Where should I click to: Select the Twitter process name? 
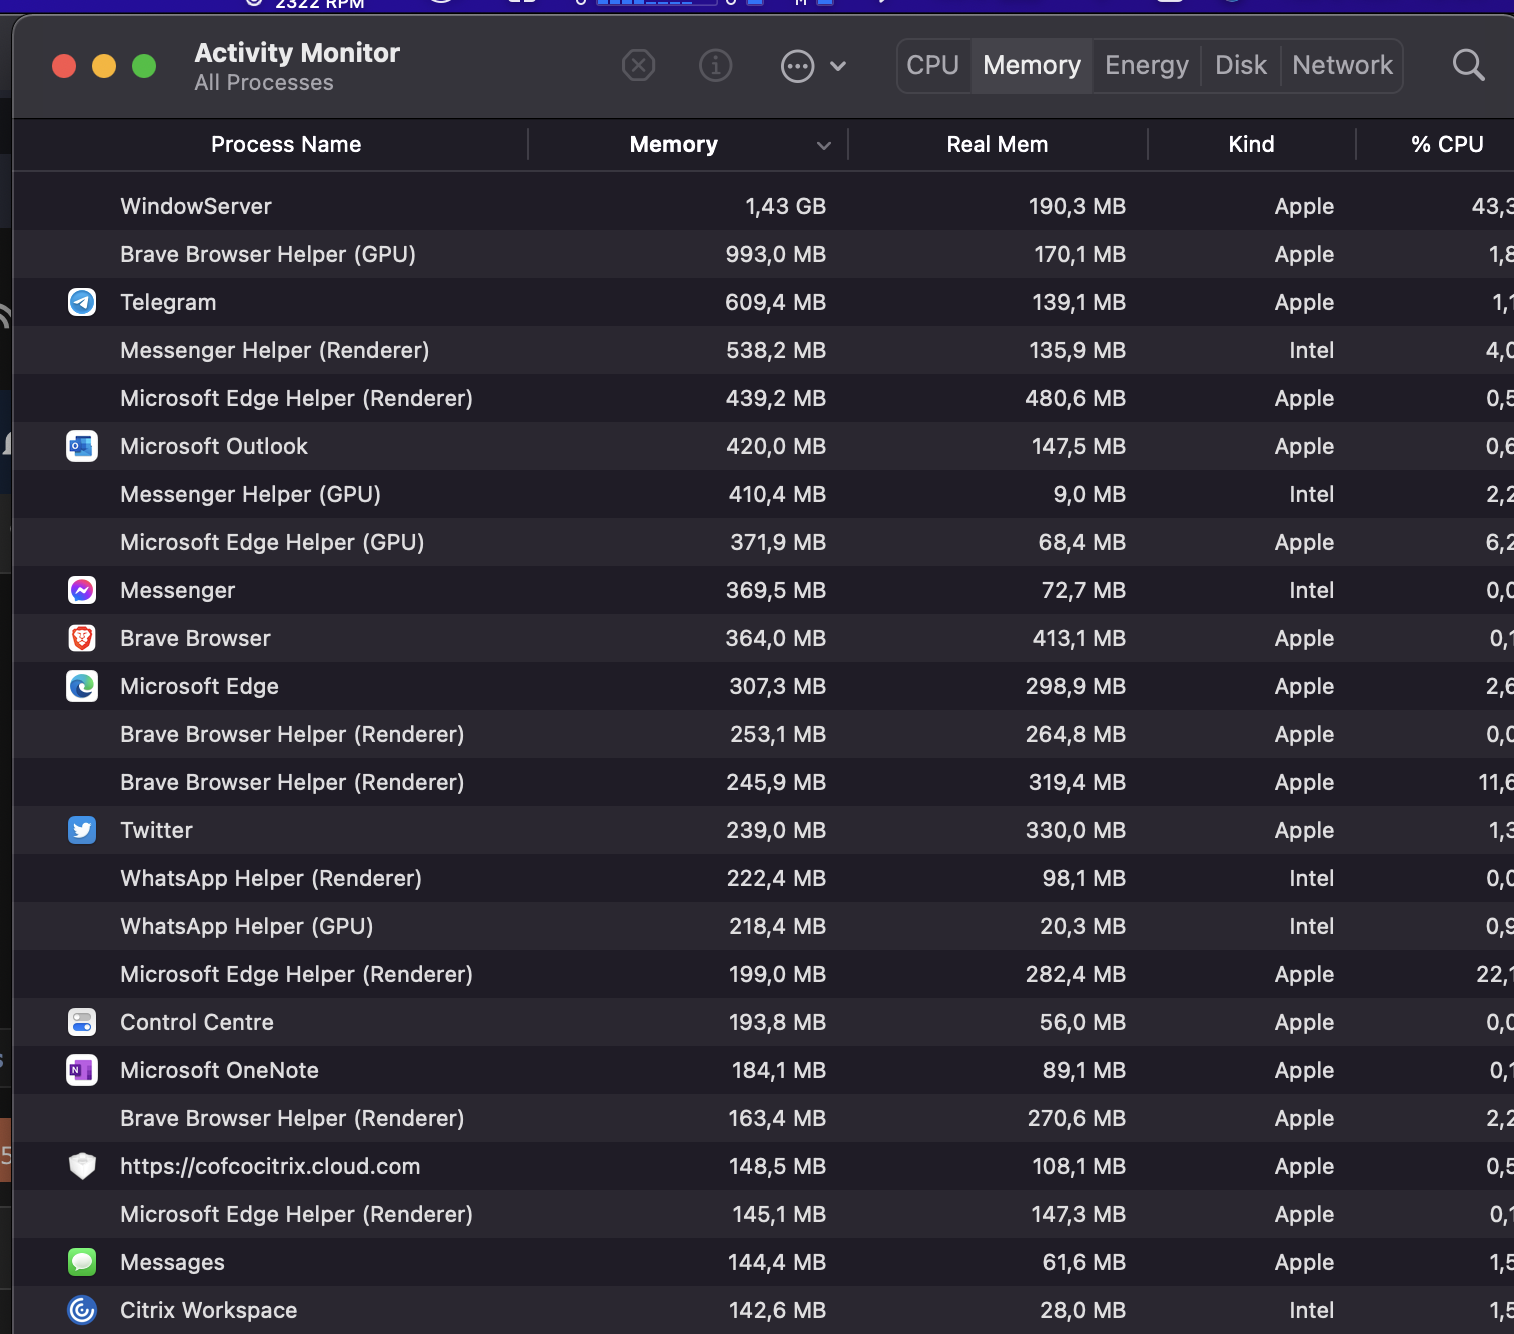point(156,830)
